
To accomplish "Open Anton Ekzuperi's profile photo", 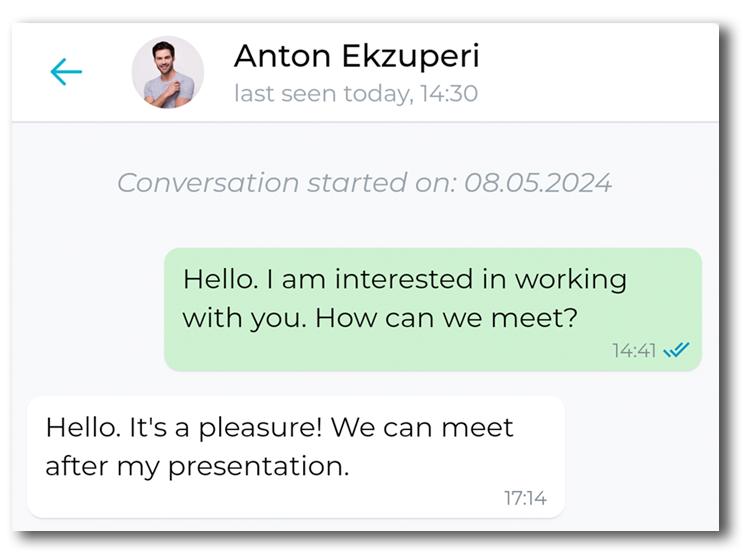I will point(168,72).
